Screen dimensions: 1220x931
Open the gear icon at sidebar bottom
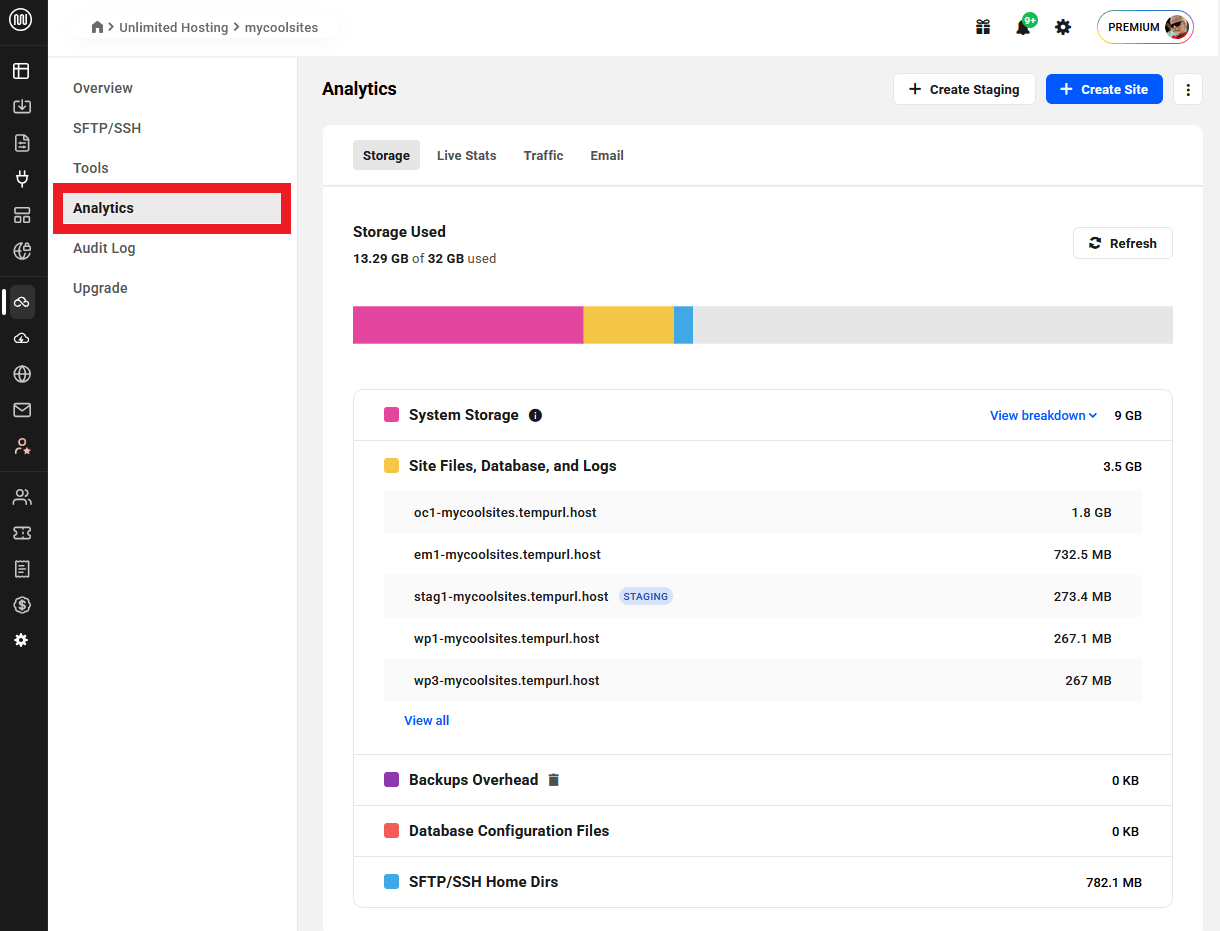click(22, 640)
